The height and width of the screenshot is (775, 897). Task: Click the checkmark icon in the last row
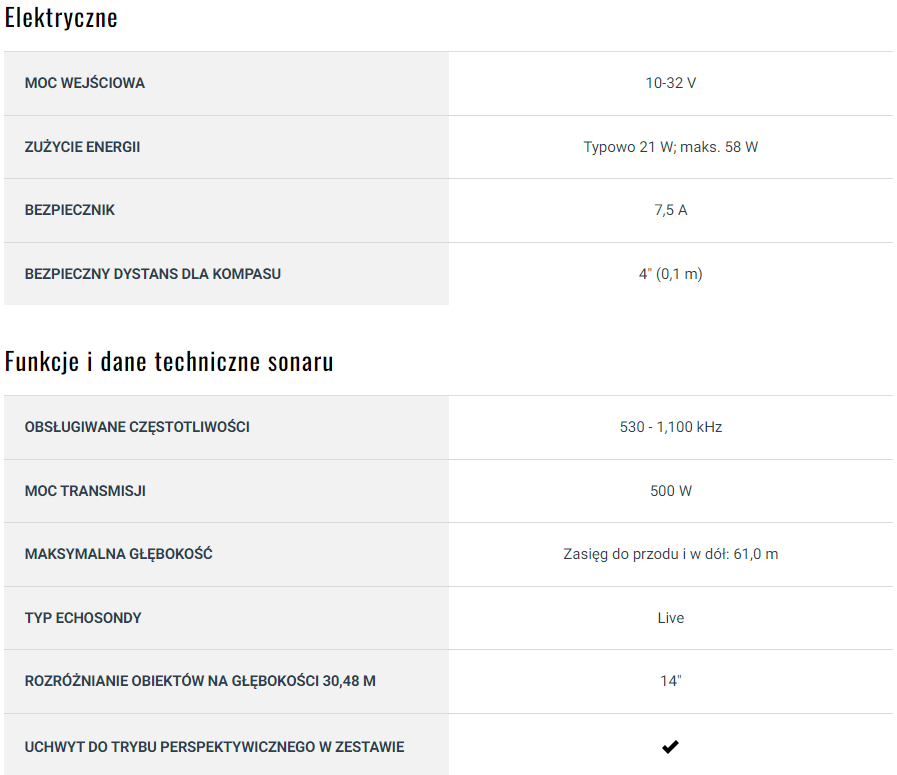[670, 747]
